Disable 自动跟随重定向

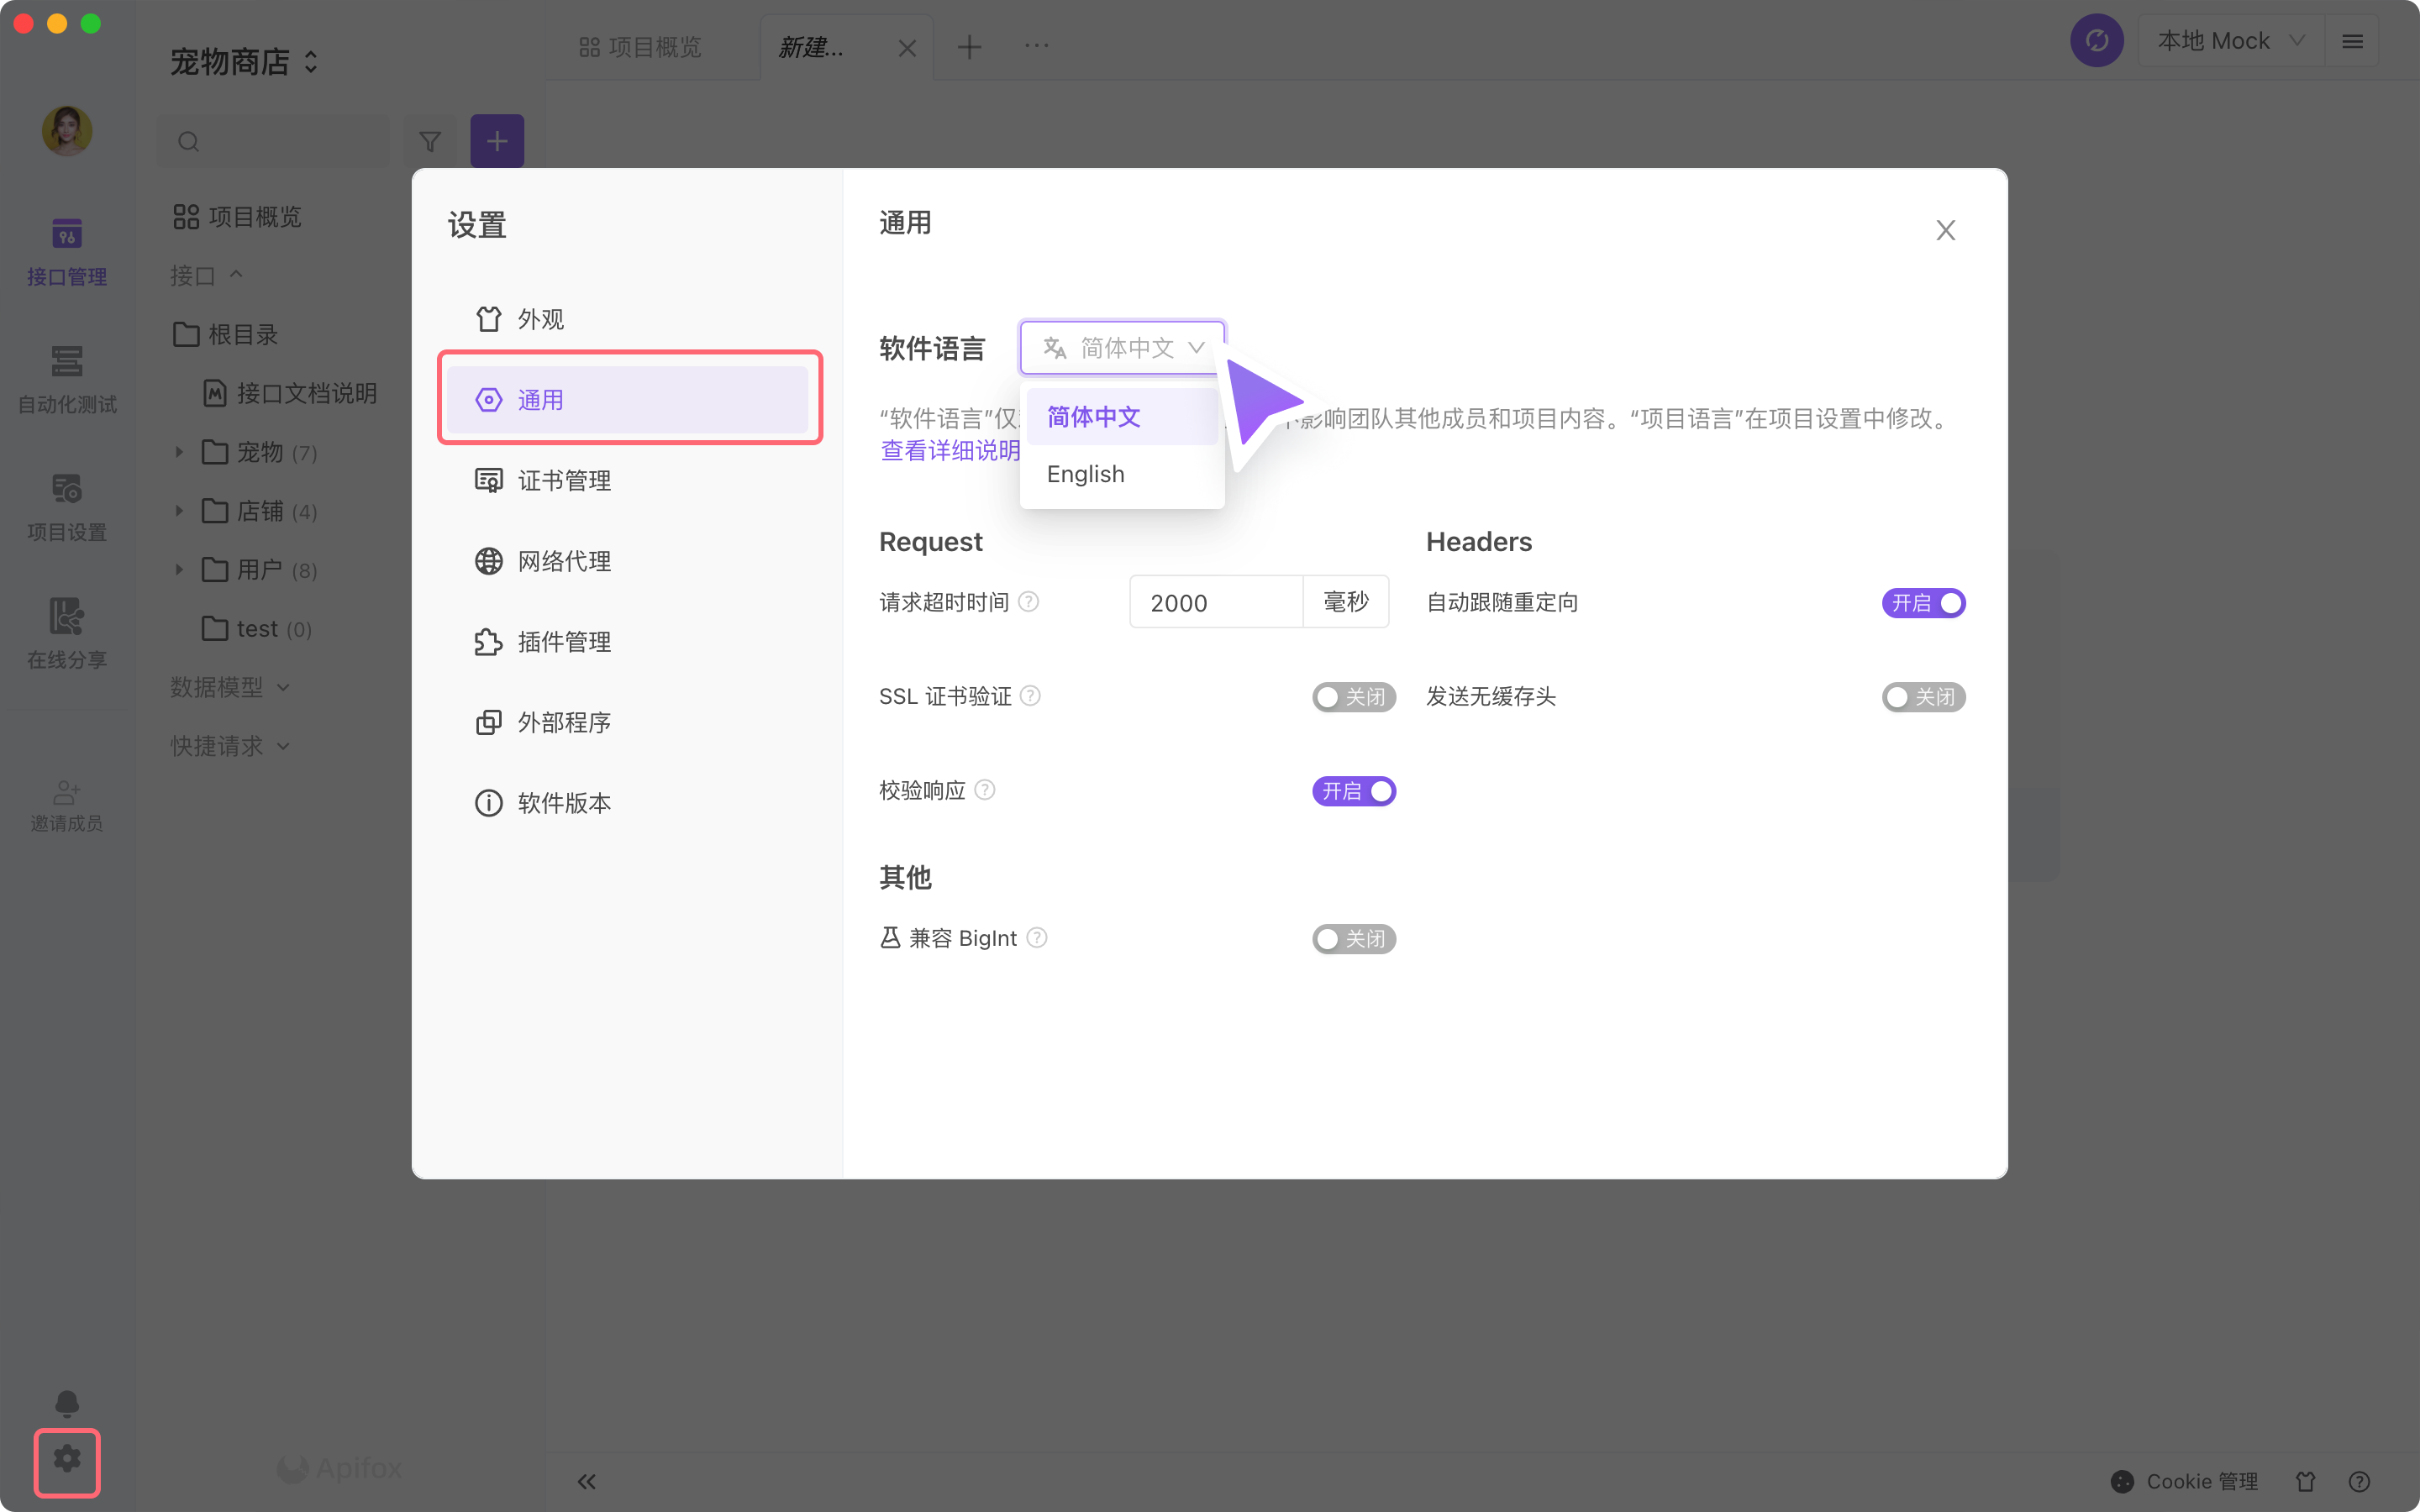tap(1922, 603)
